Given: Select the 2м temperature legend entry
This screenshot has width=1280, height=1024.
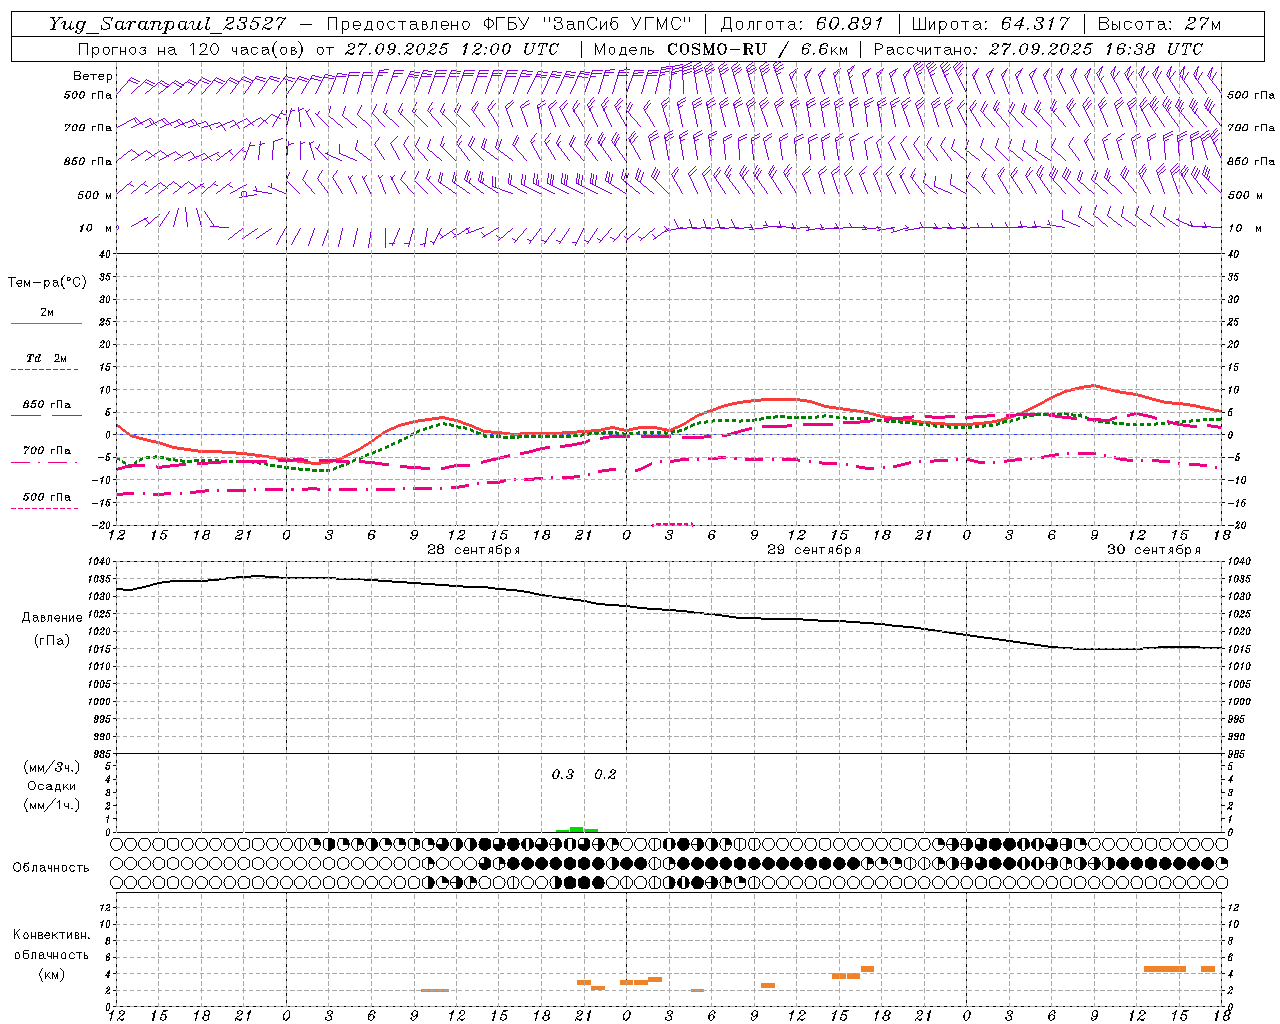Looking at the screenshot, I should (47, 312).
